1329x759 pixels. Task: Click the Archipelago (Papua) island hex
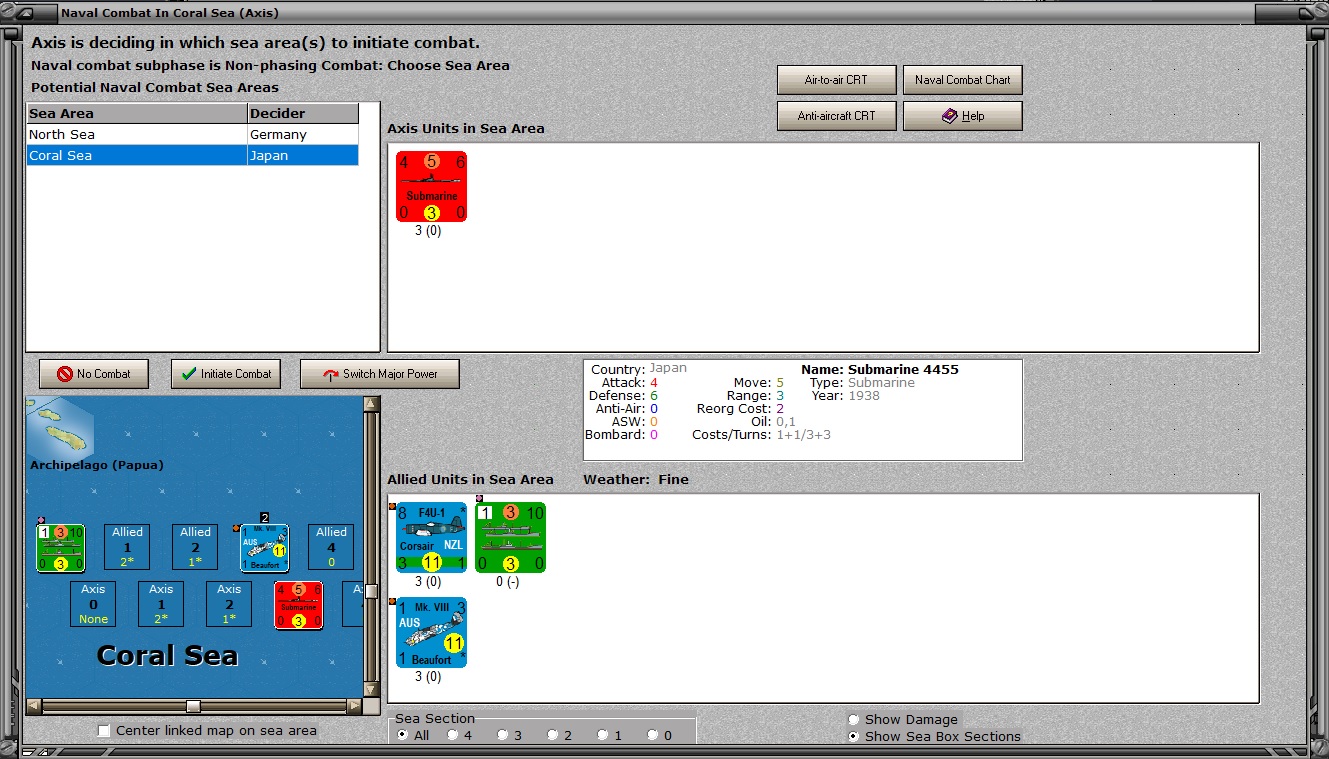tap(60, 430)
